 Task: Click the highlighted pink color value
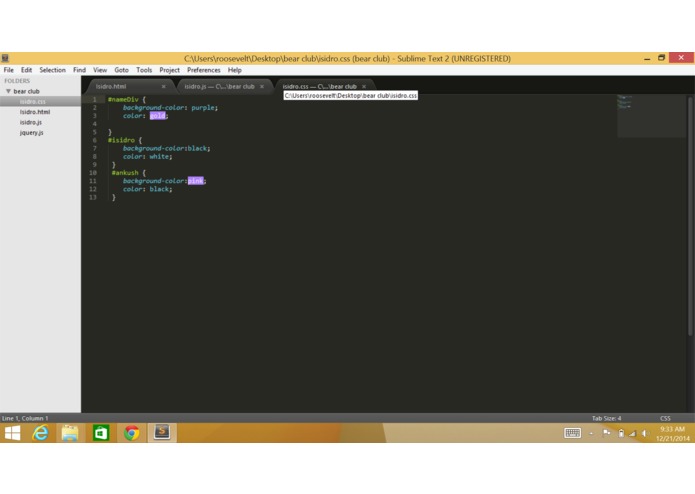(x=195, y=181)
